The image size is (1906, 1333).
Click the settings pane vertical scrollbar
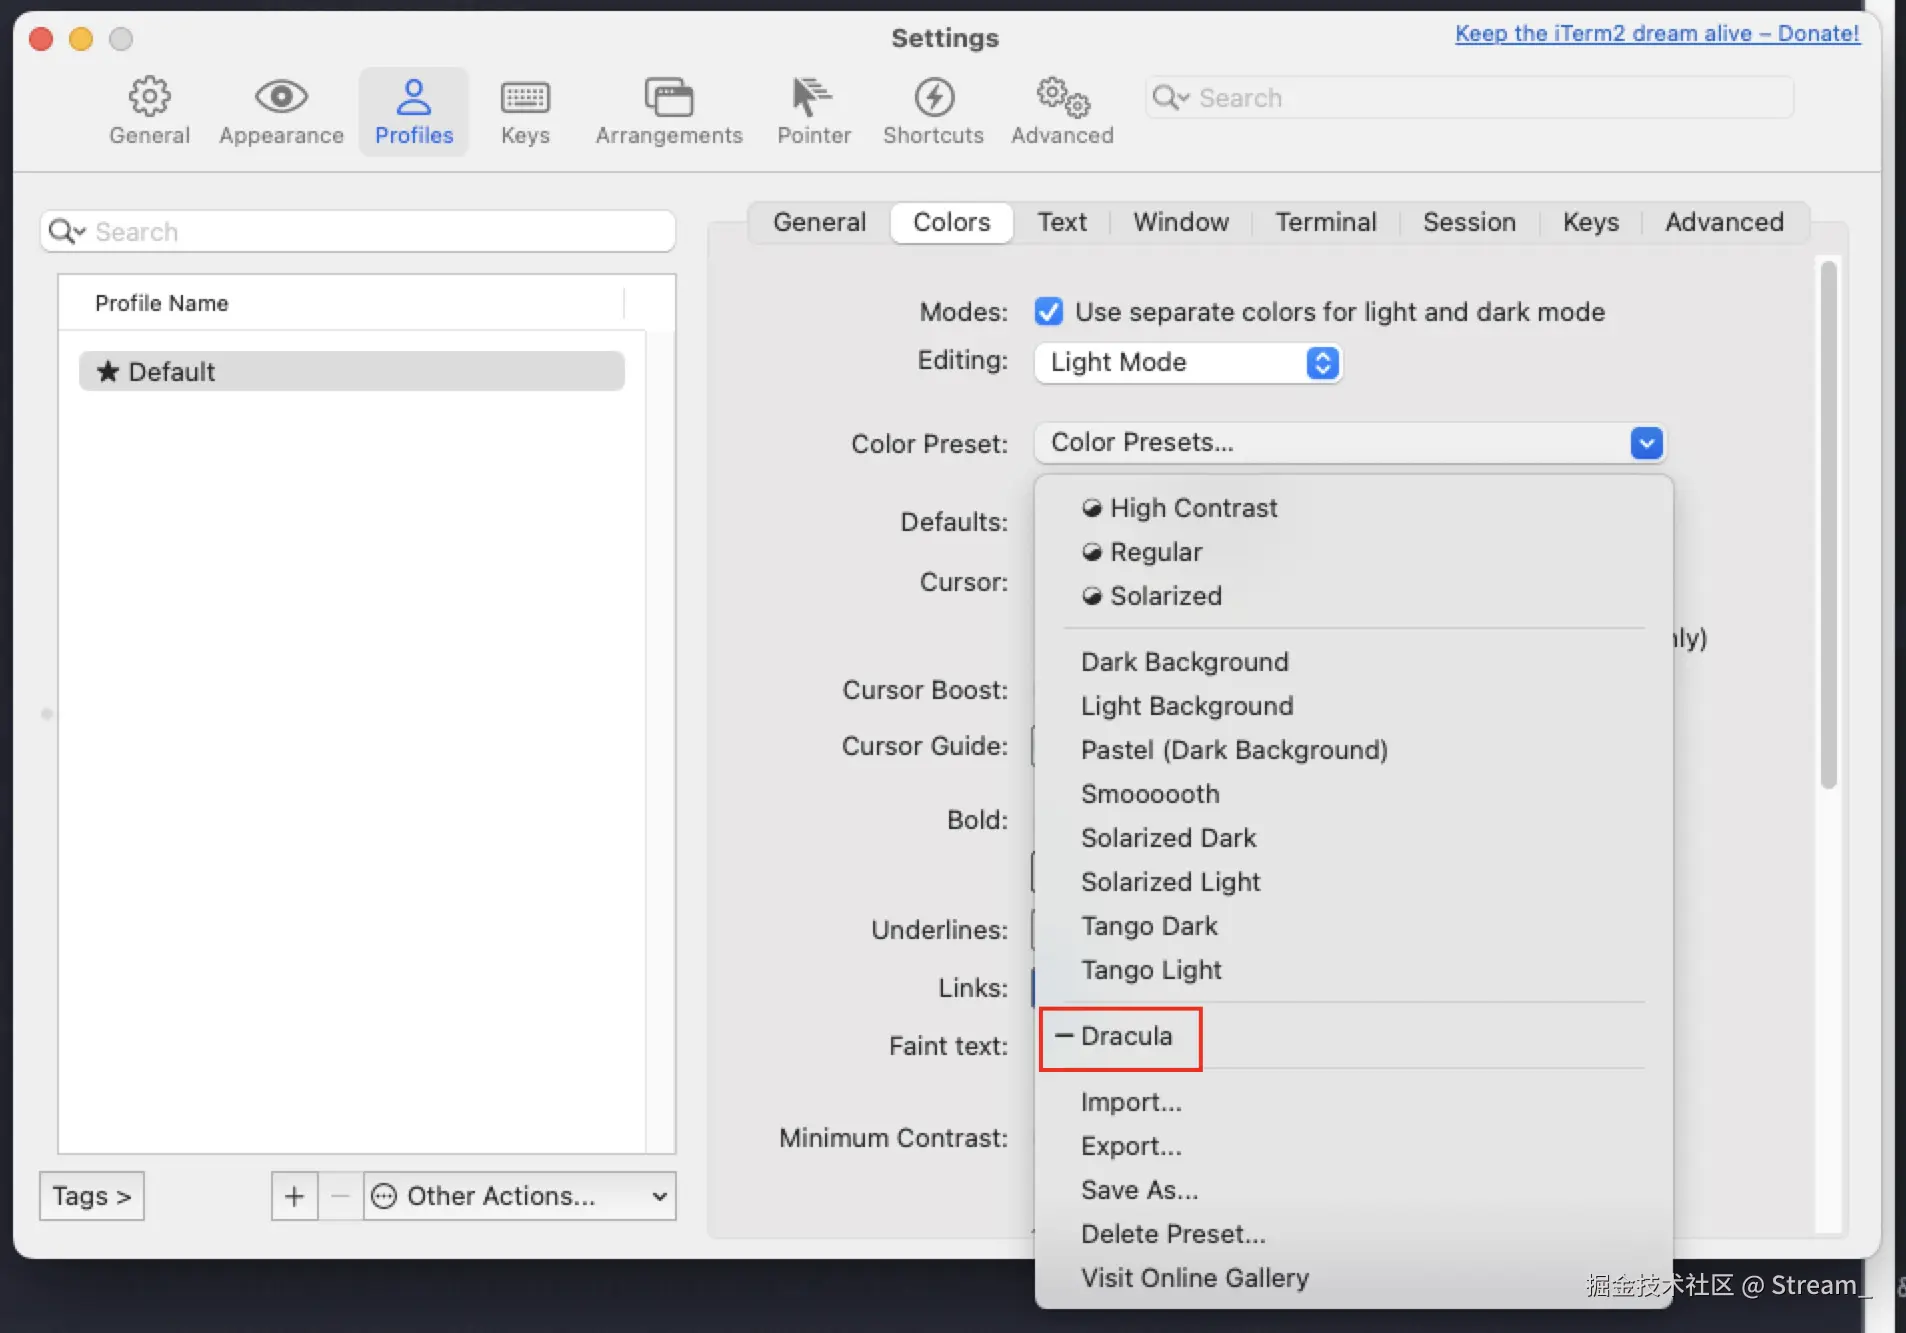(x=1828, y=524)
